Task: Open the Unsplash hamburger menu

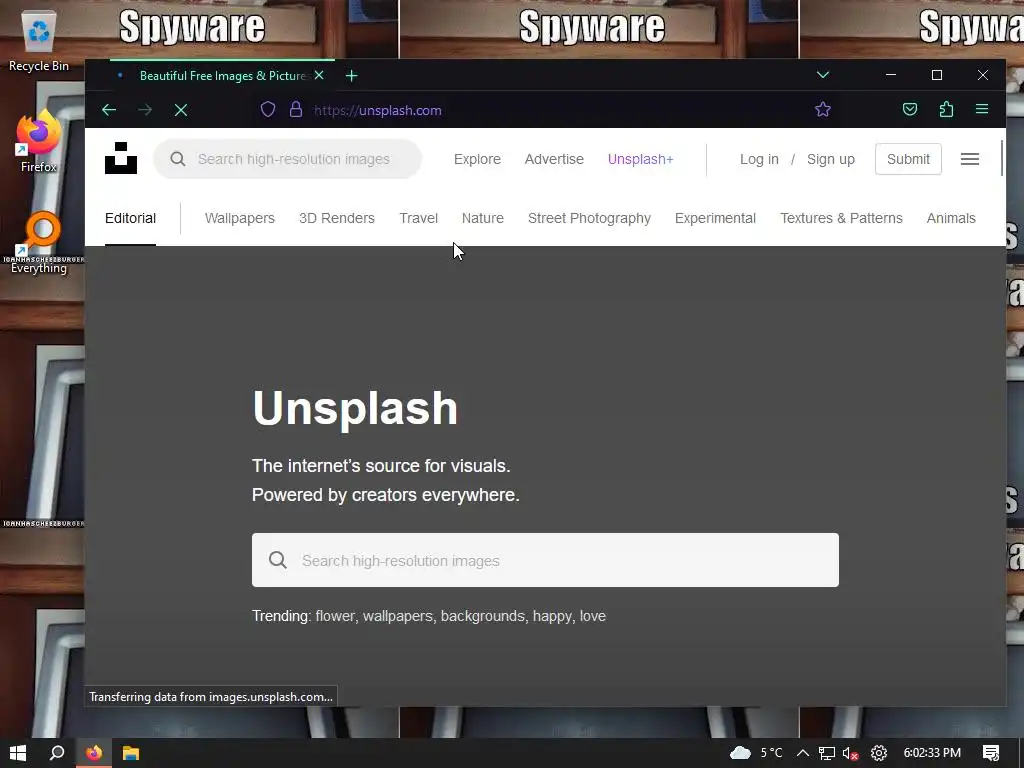Action: (x=970, y=159)
